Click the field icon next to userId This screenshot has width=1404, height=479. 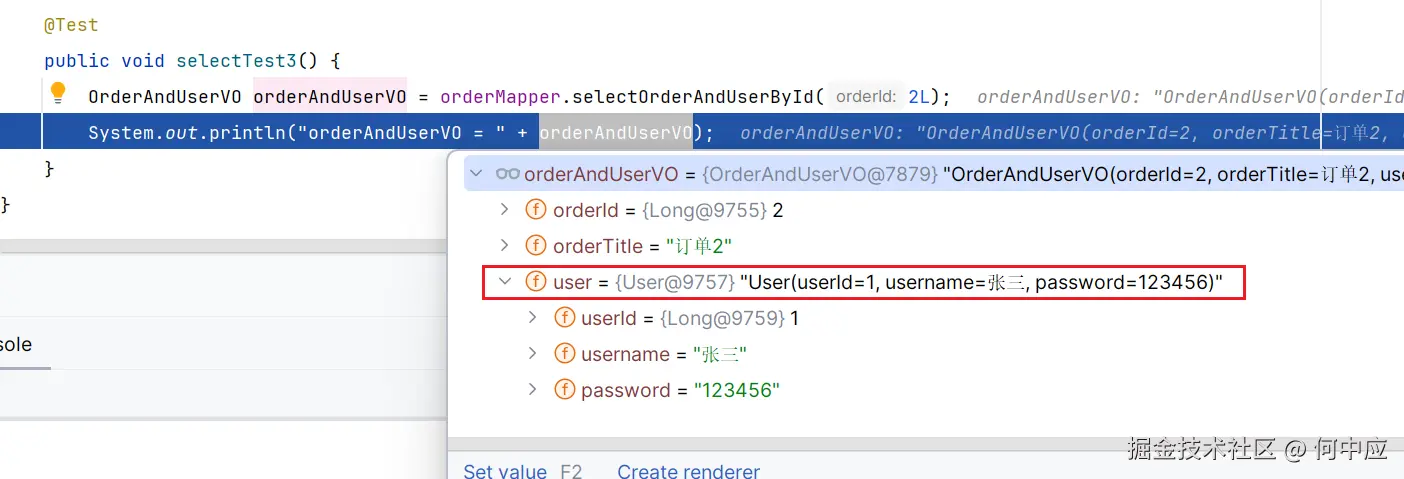[564, 318]
